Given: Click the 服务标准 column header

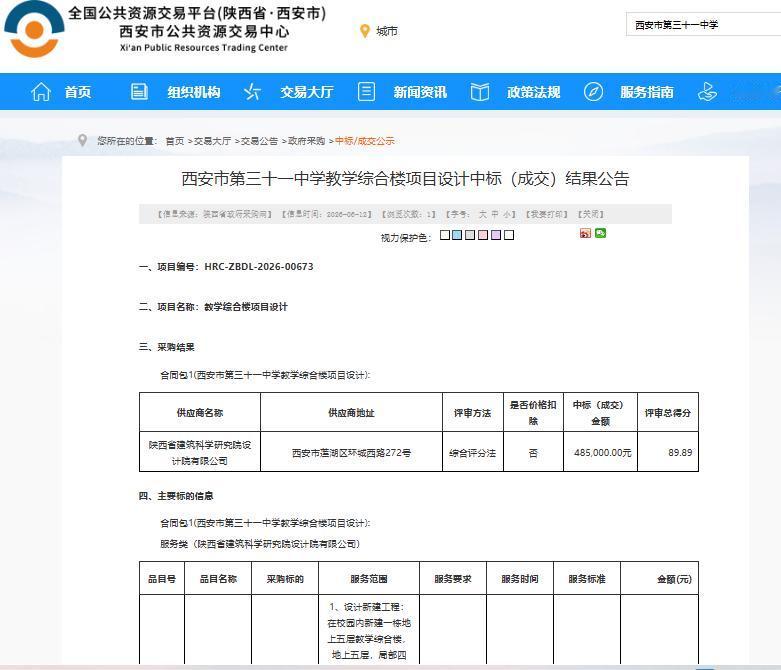Looking at the screenshot, I should pos(587,579).
